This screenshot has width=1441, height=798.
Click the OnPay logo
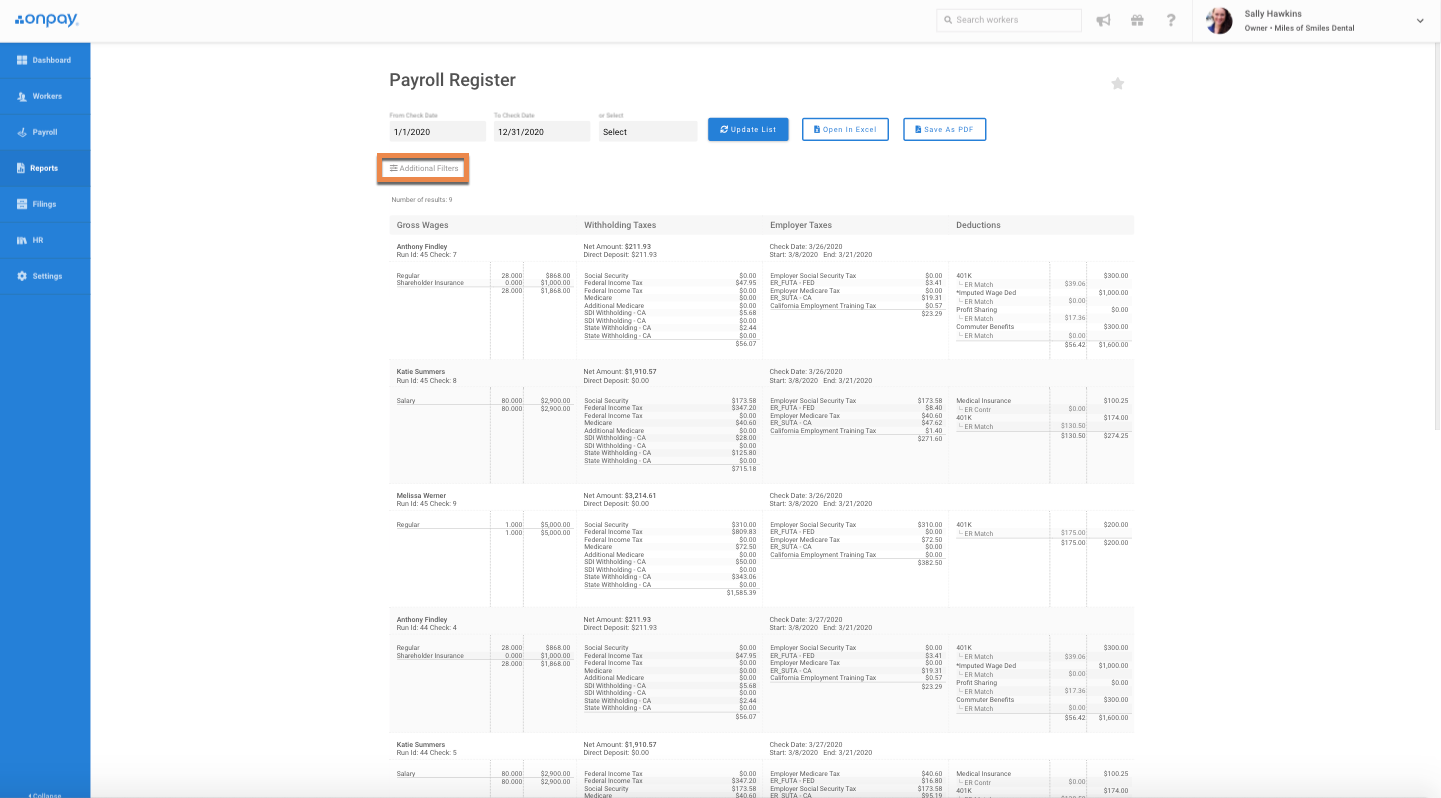pos(46,20)
